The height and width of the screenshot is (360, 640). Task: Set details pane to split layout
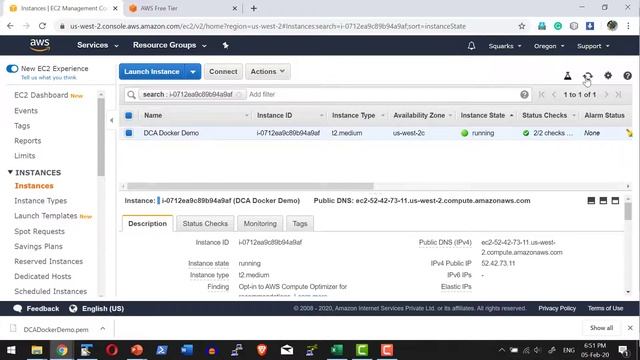603,201
